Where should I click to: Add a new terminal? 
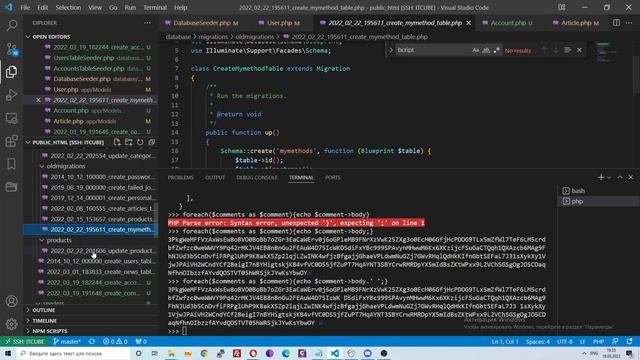click(x=600, y=177)
